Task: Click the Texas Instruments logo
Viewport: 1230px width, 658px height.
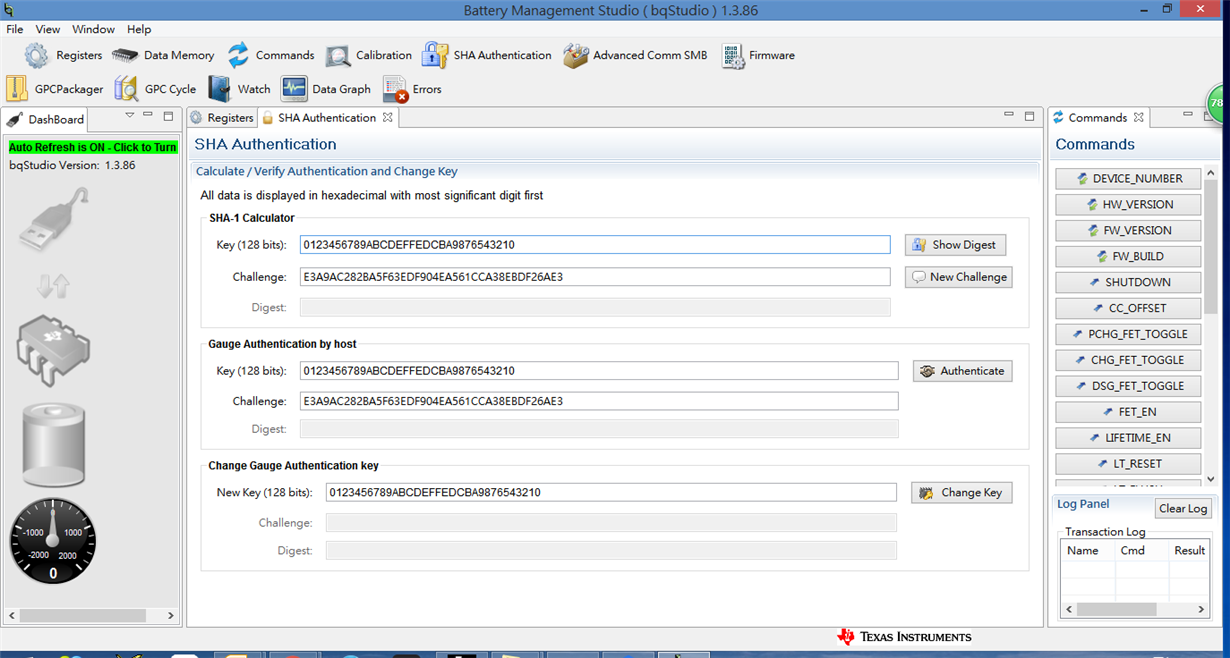Action: pos(904,637)
